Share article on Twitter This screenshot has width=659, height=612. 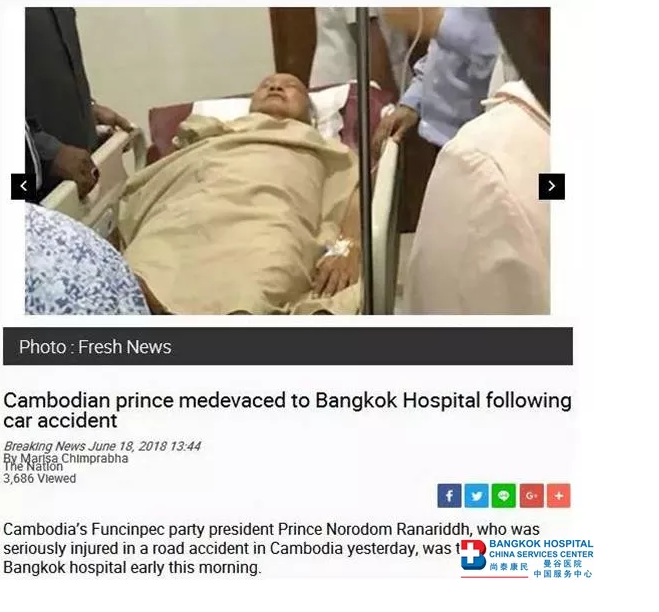(477, 496)
